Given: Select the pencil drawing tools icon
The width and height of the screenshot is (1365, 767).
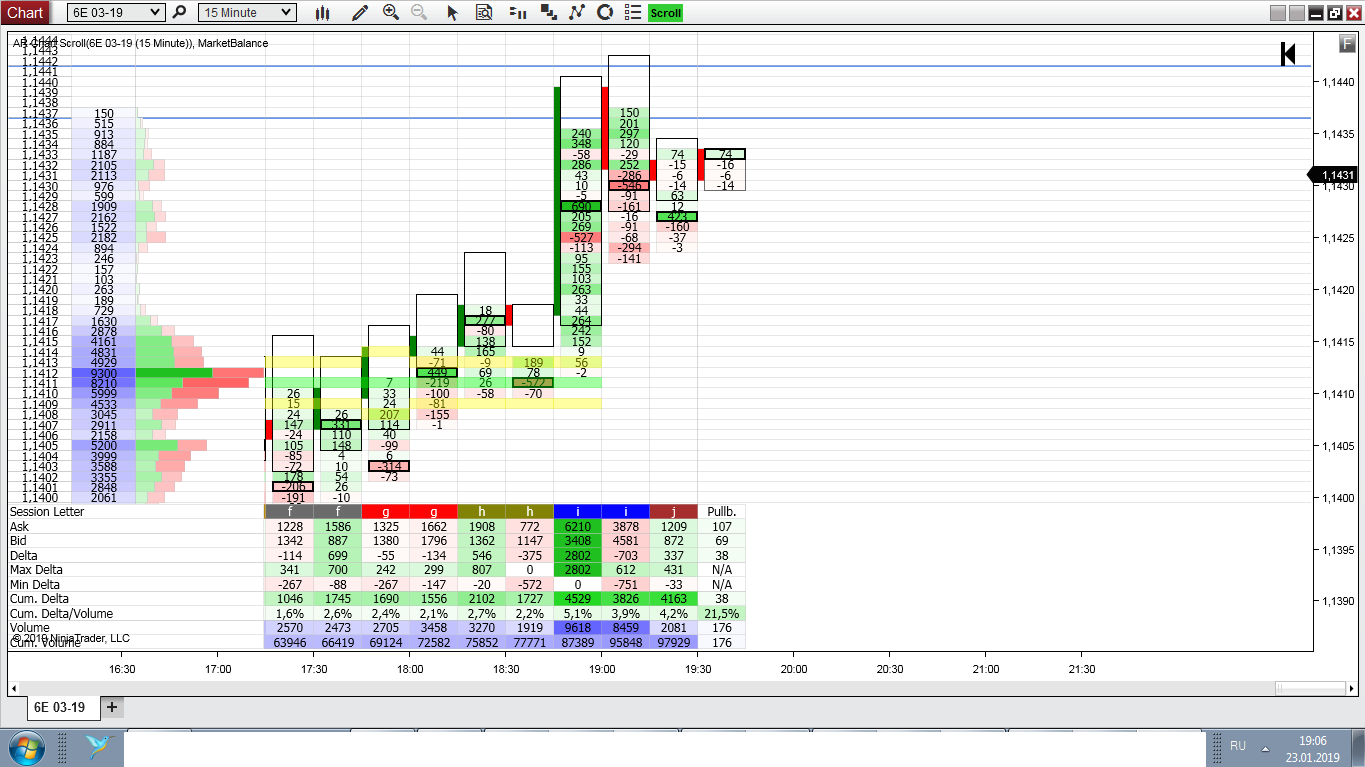Looking at the screenshot, I should point(360,13).
